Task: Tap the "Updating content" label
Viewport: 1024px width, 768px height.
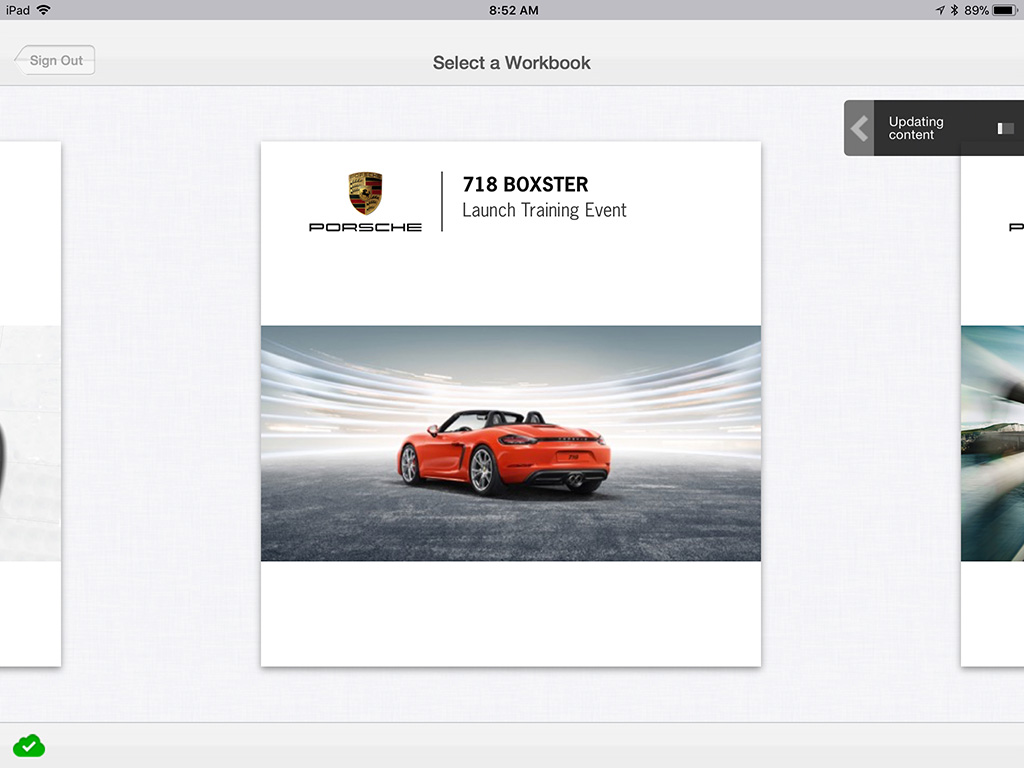Action: (x=916, y=128)
